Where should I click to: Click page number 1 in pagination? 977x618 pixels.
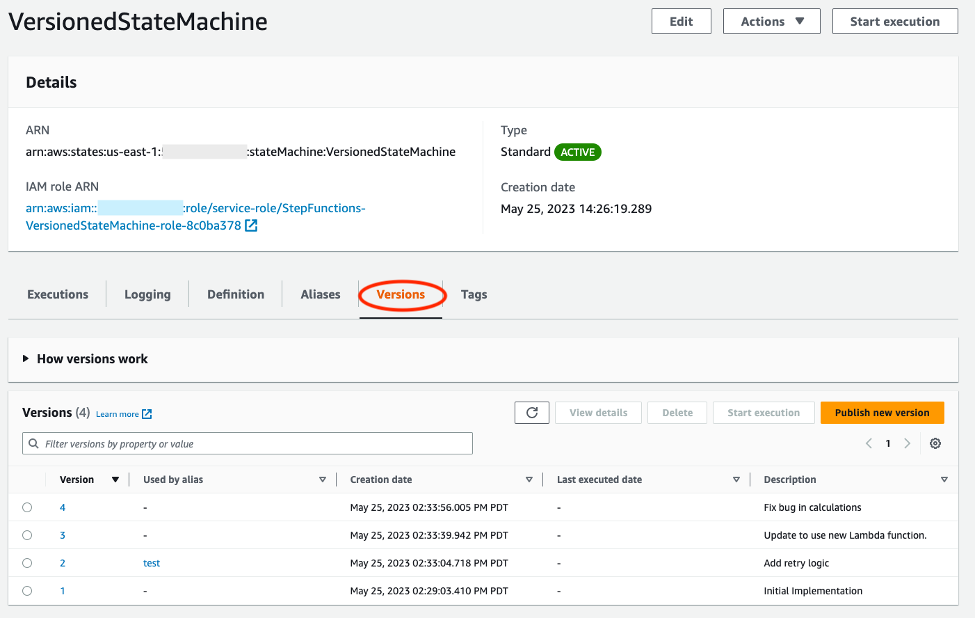point(888,444)
